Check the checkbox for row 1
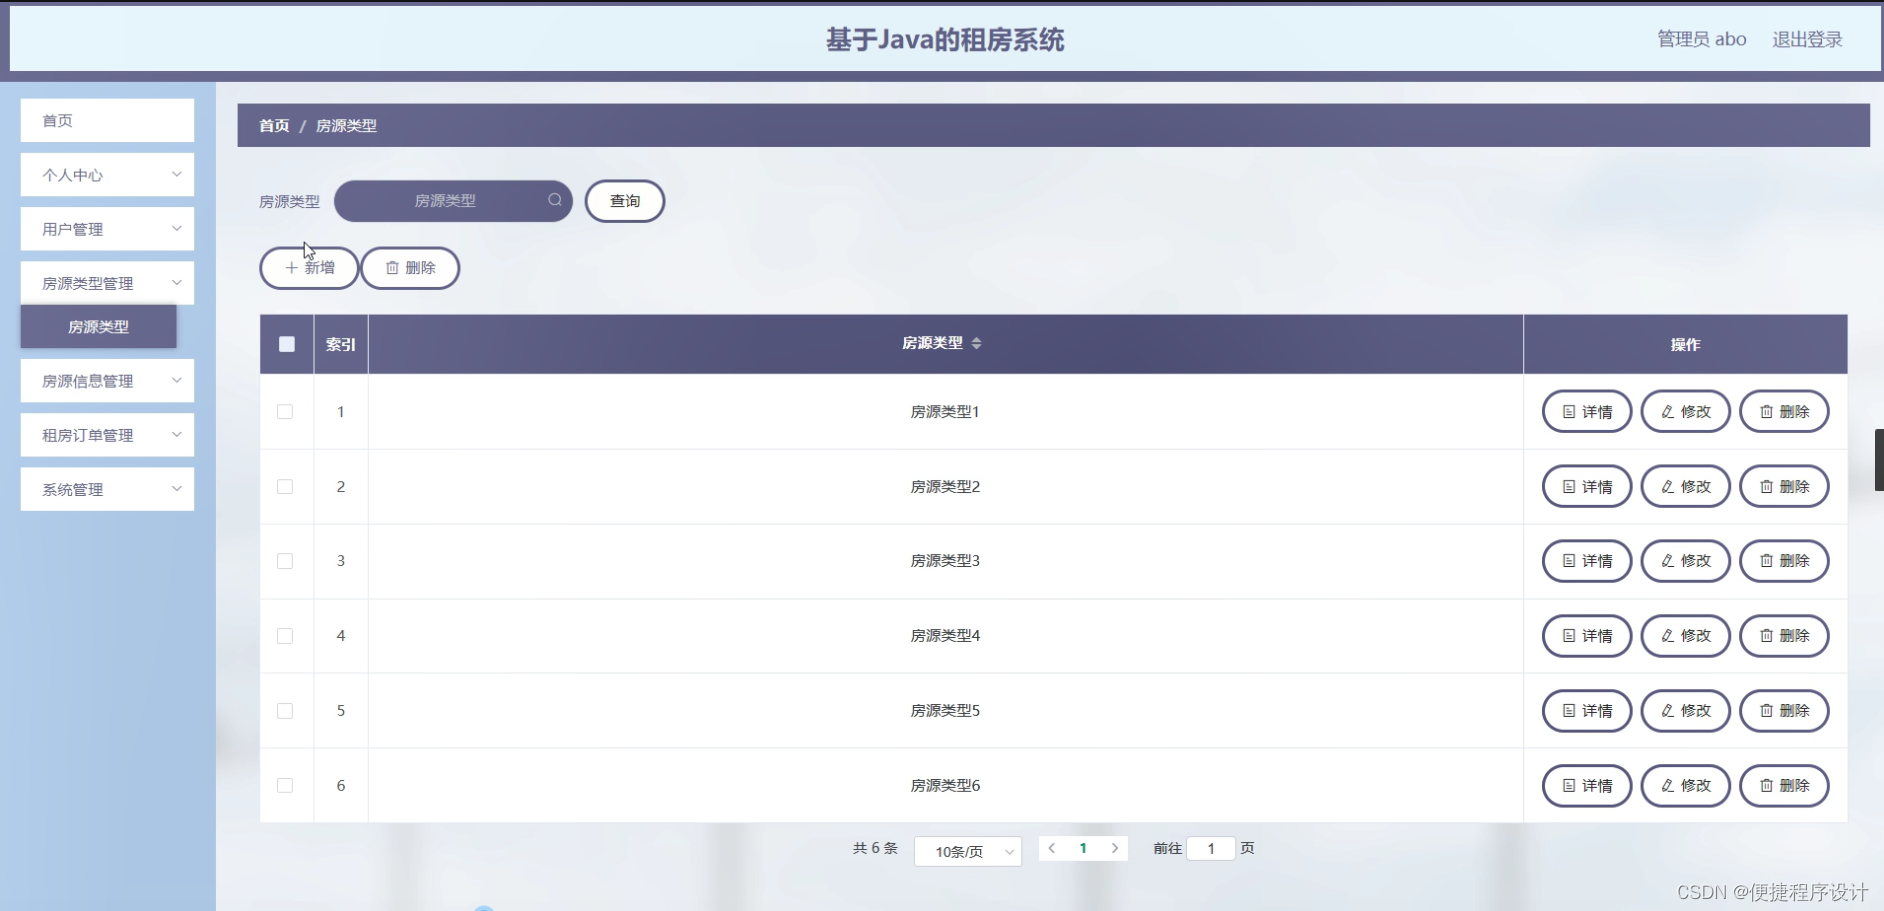The height and width of the screenshot is (911, 1884). [x=285, y=411]
